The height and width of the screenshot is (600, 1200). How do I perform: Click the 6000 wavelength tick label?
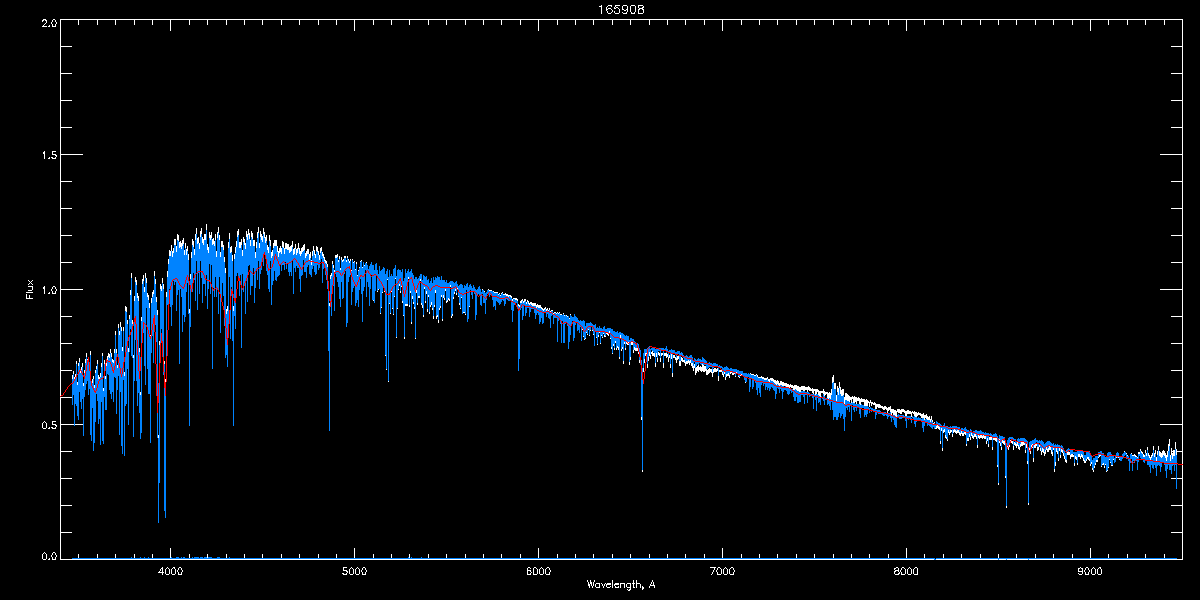[x=538, y=571]
